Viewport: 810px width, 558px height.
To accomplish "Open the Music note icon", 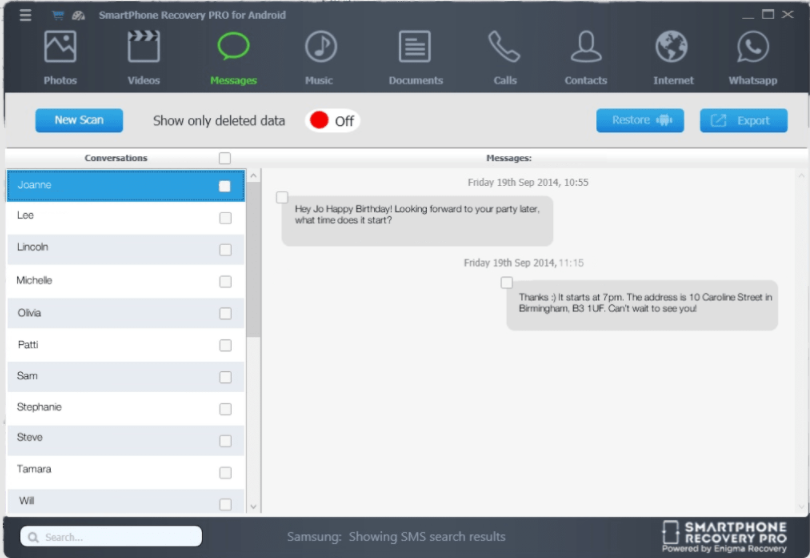I will pos(321,46).
